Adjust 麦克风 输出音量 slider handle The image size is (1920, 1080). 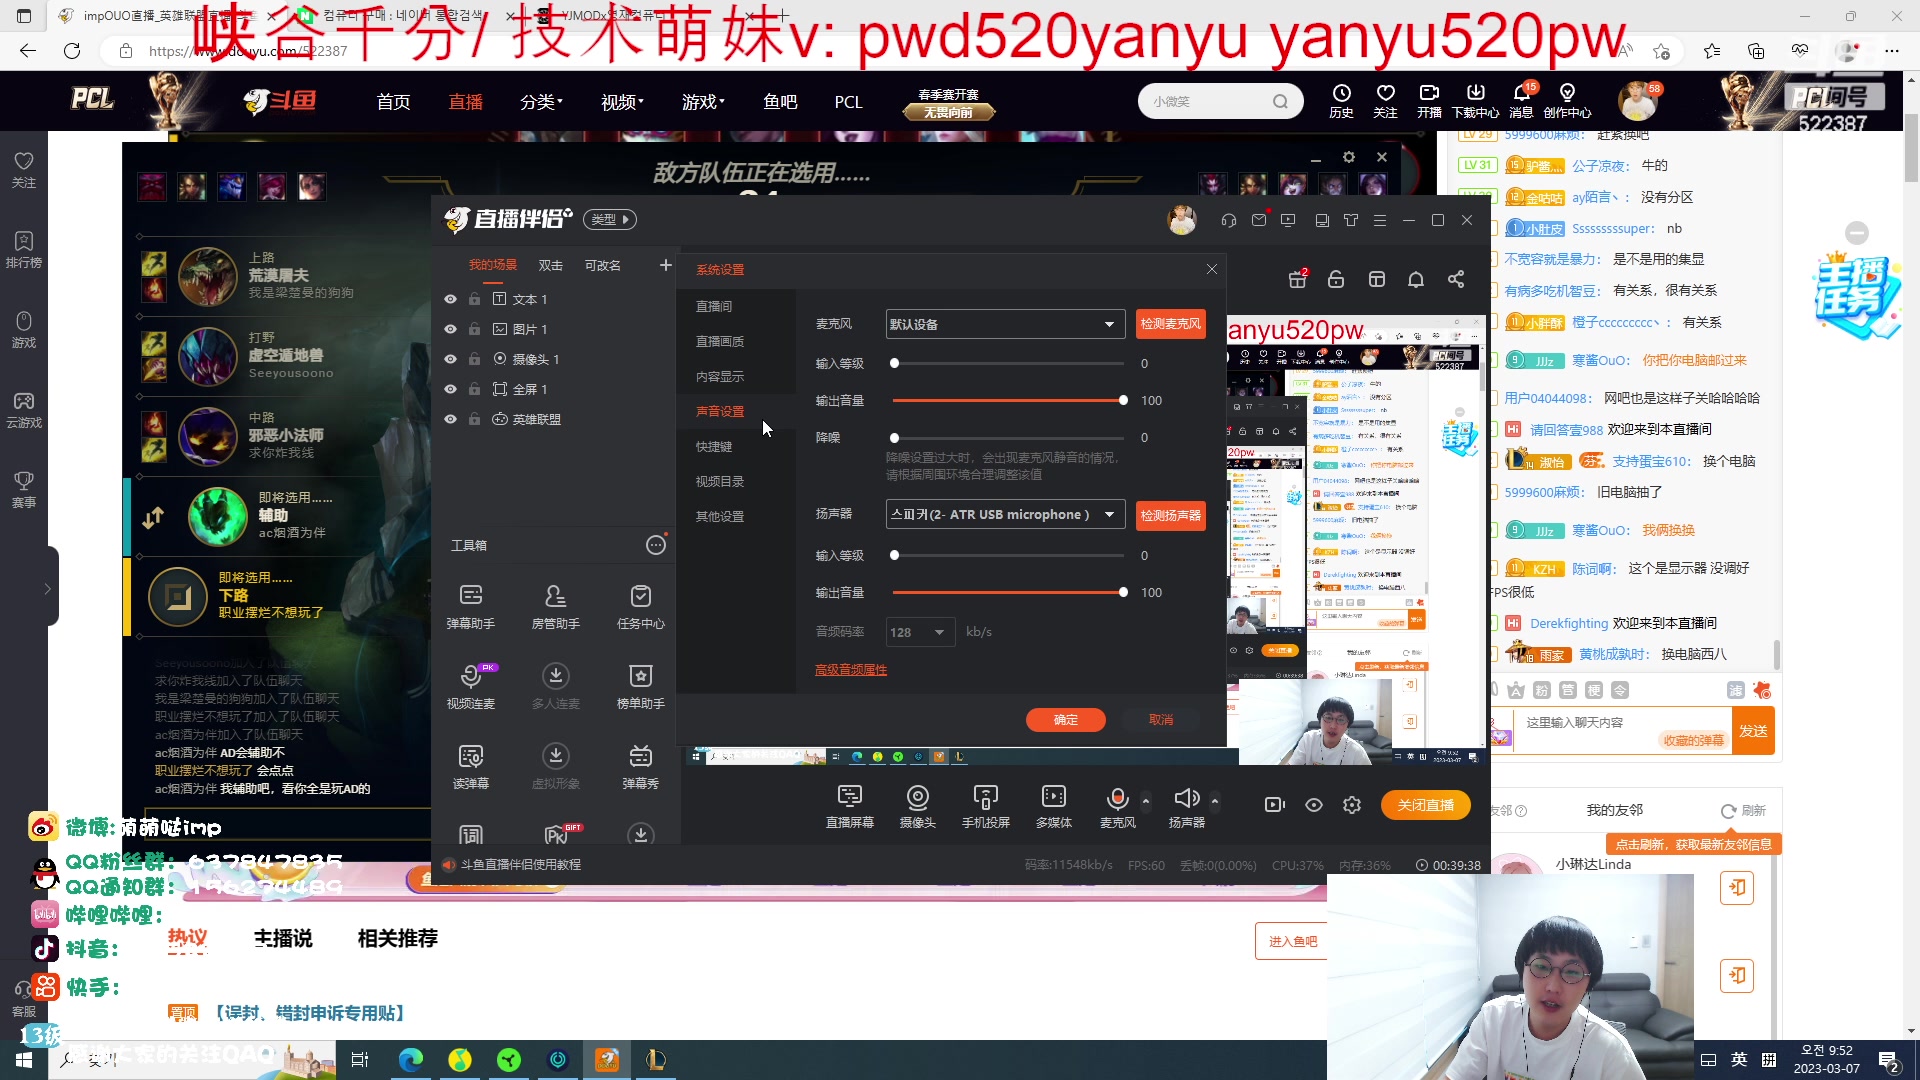click(x=1123, y=400)
